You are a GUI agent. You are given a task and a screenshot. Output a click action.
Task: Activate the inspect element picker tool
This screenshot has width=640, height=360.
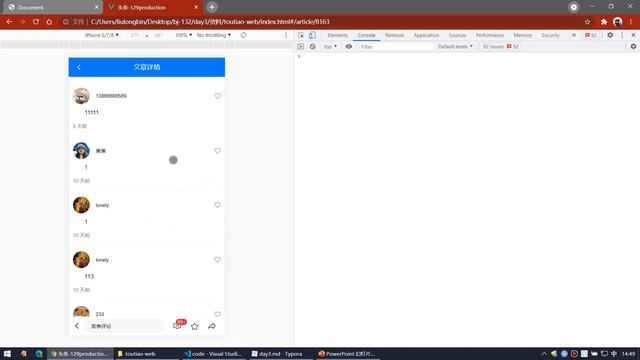click(301, 35)
